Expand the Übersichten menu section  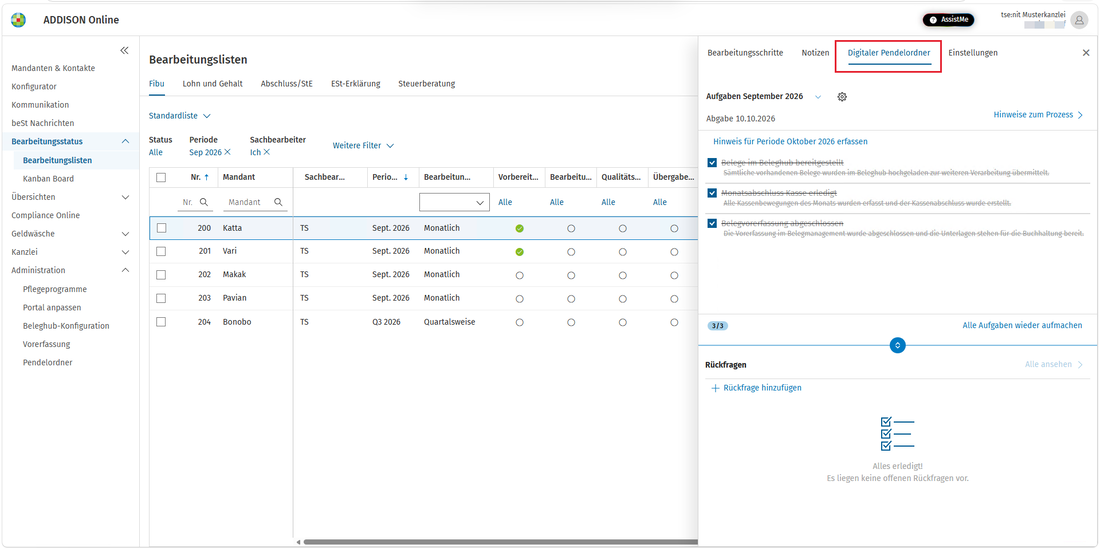tap(126, 197)
